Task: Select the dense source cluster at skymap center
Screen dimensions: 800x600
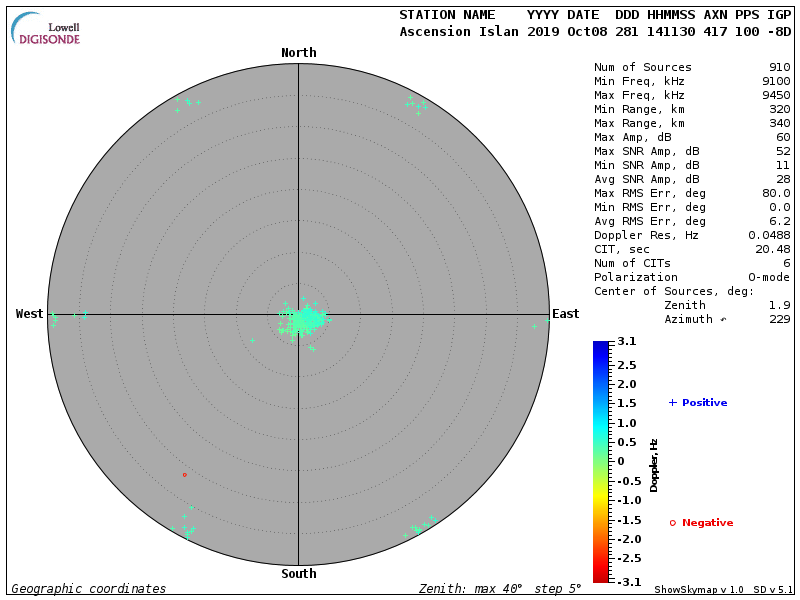Action: click(x=302, y=320)
